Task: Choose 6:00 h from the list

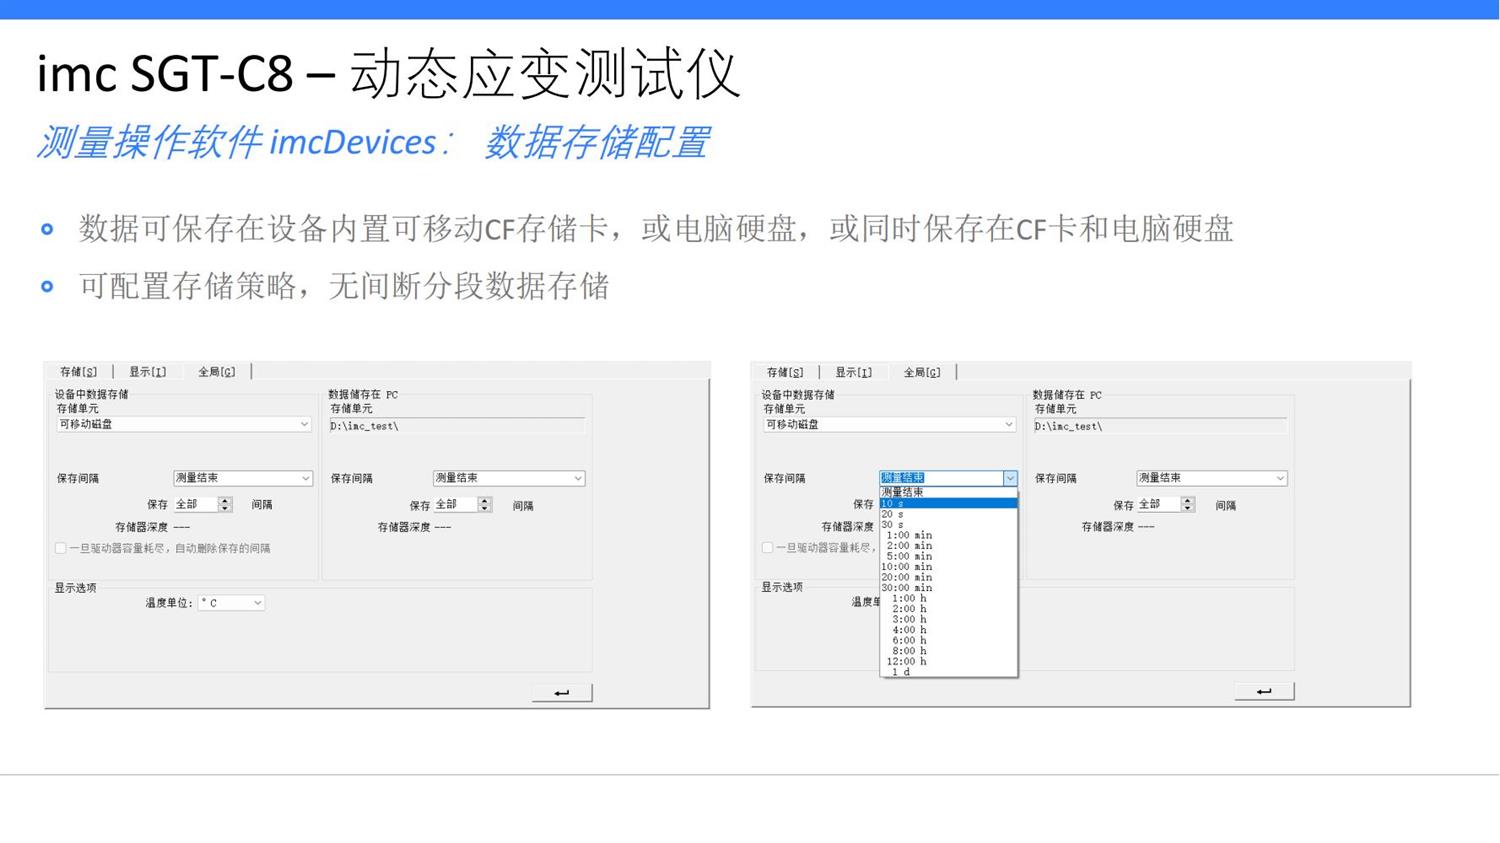Action: 948,640
